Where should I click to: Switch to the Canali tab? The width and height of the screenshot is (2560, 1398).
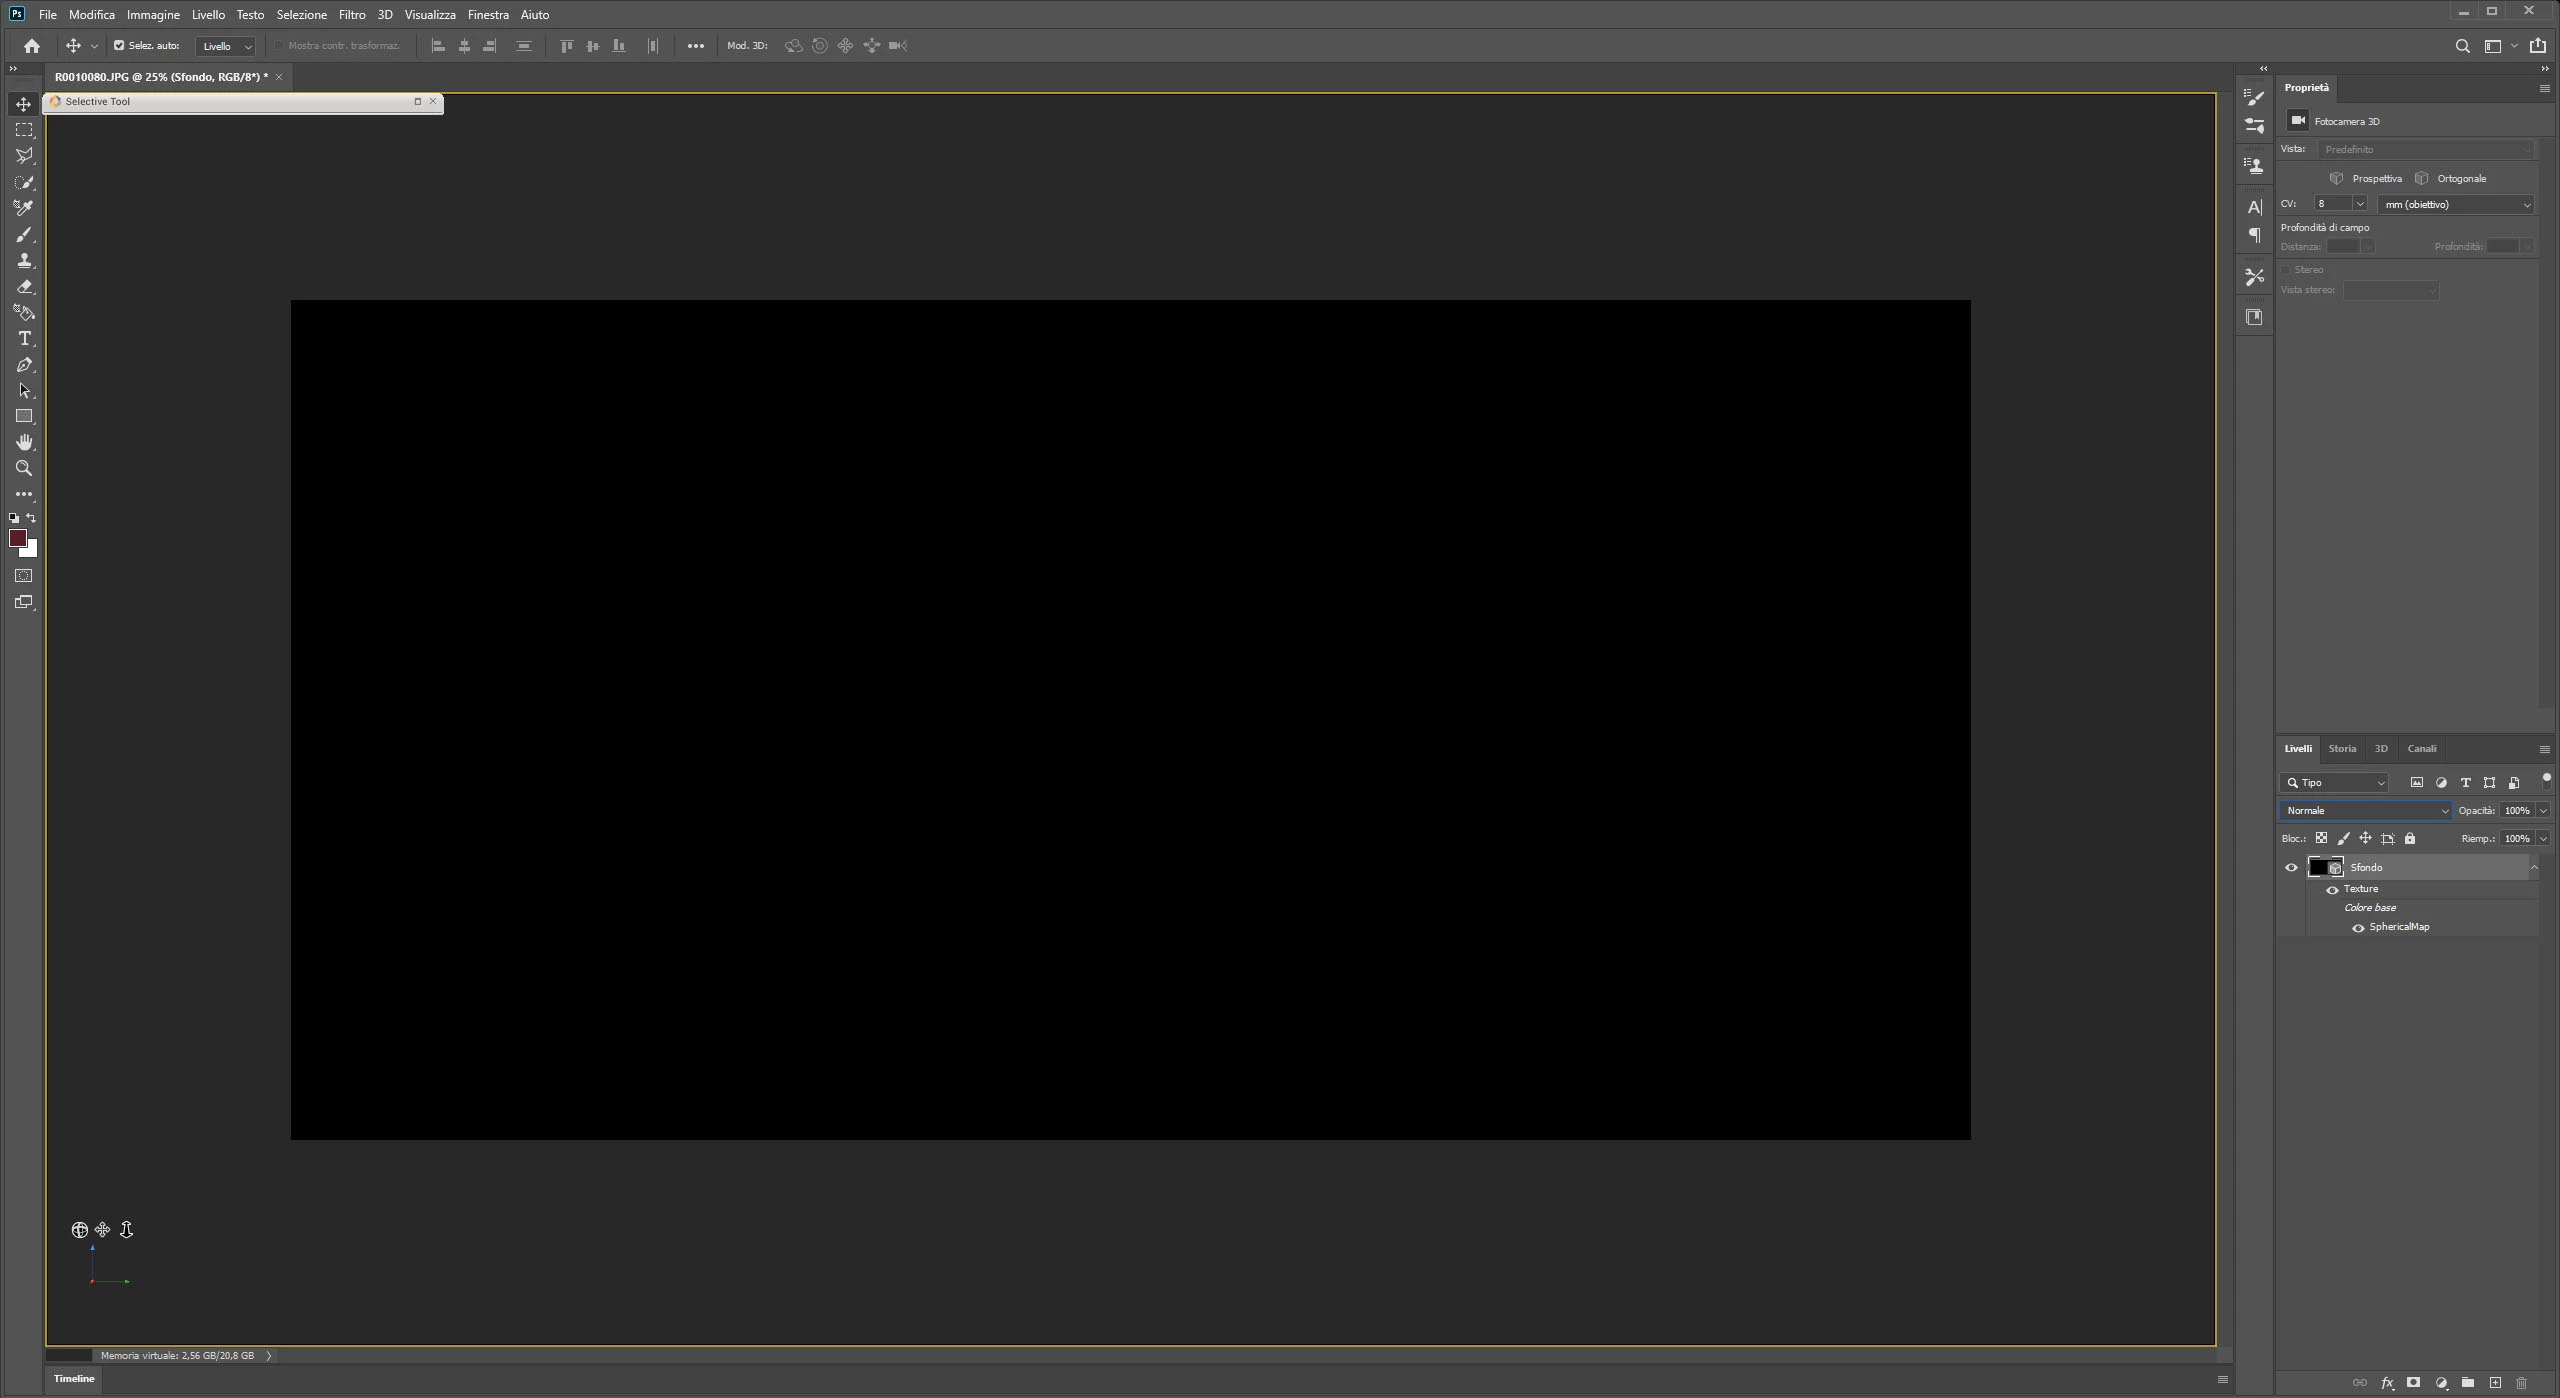2421,749
